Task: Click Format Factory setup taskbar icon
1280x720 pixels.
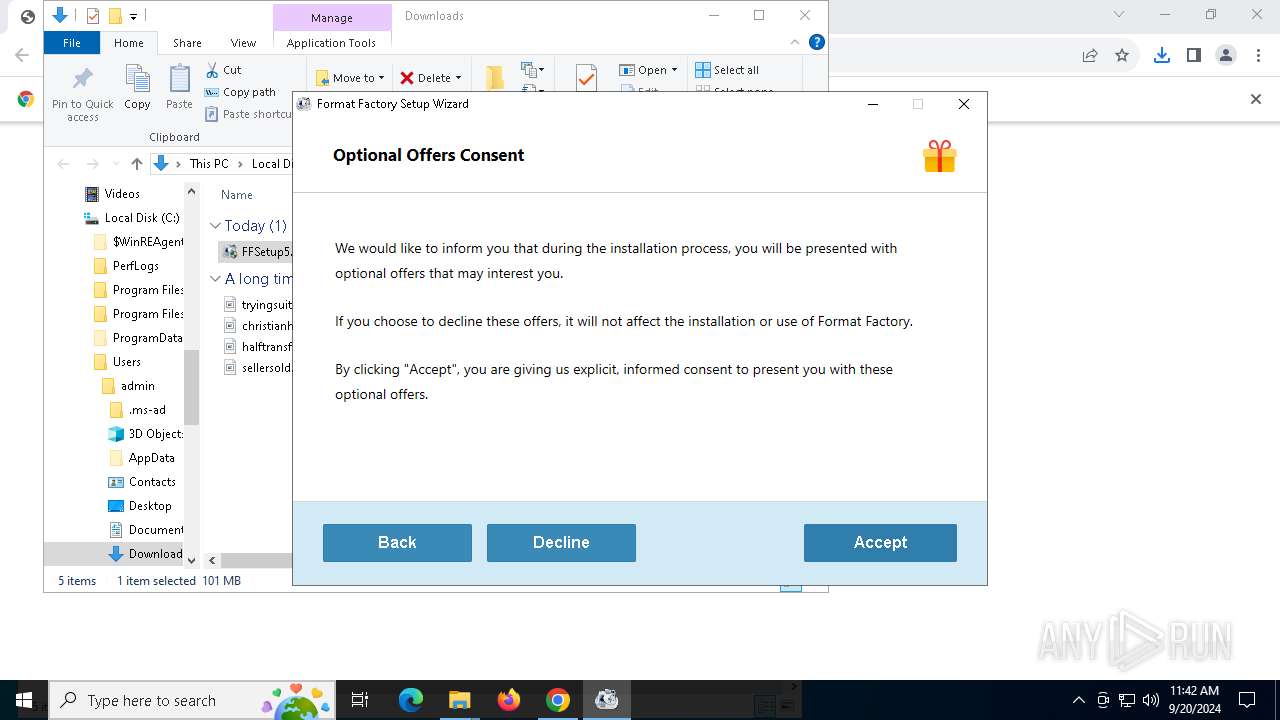Action: tap(607, 700)
